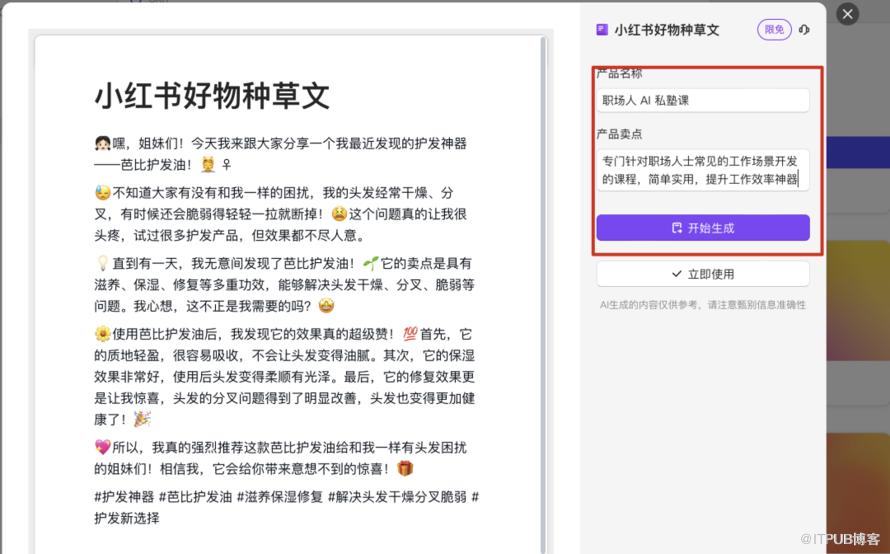The height and width of the screenshot is (554, 890).
Task: Click the headset support icon
Action: 804,30
